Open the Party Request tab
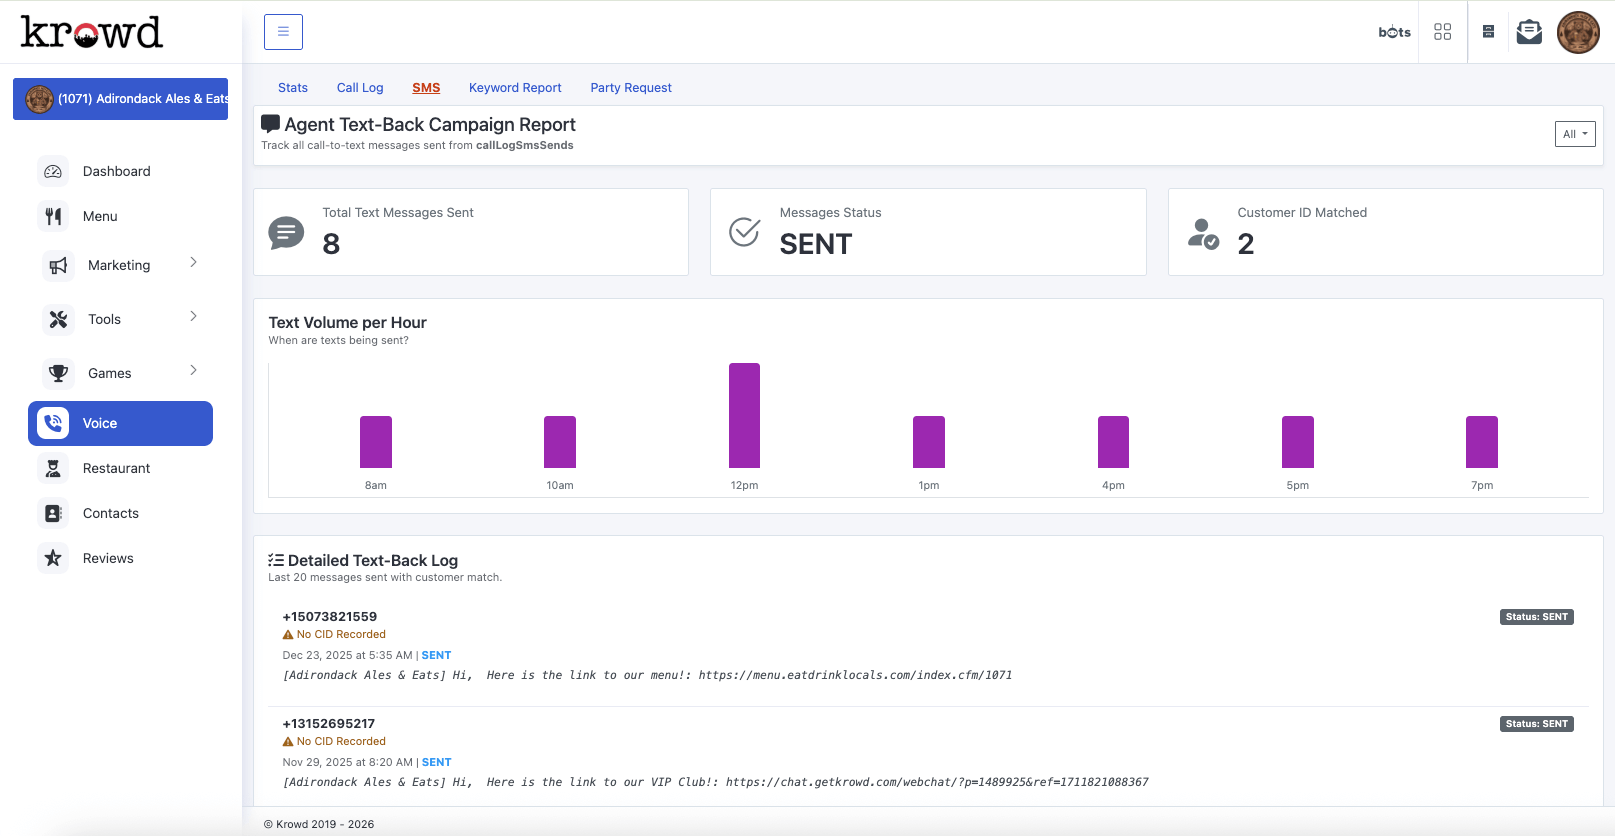1615x836 pixels. pos(631,88)
